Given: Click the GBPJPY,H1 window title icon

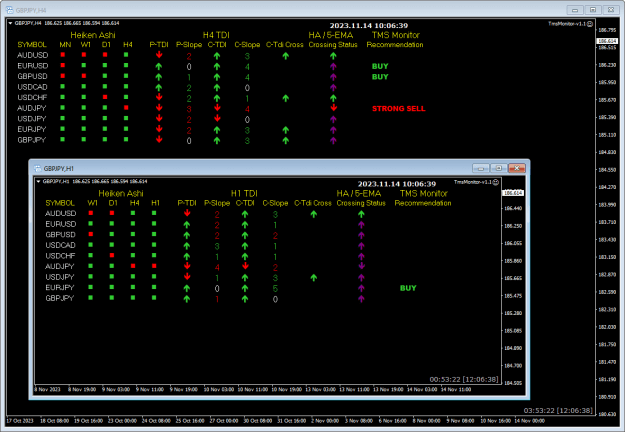Looking at the screenshot, I should coord(37,169).
